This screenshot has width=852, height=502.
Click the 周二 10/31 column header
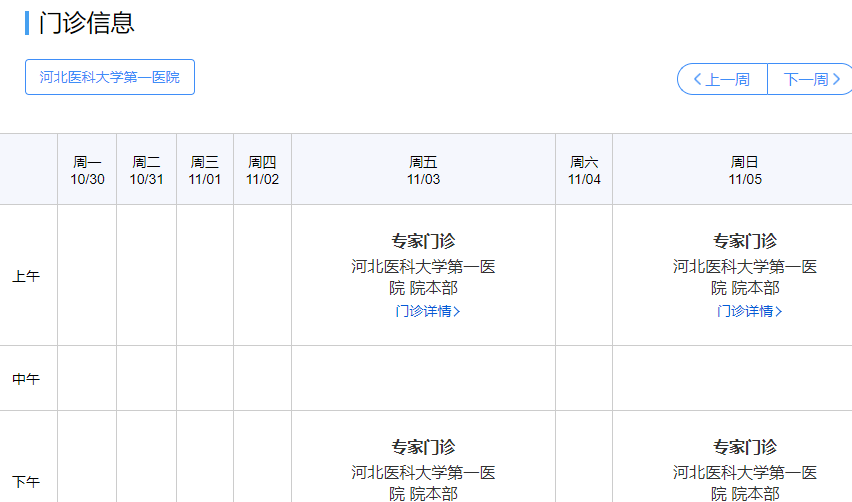pyautogui.click(x=146, y=170)
